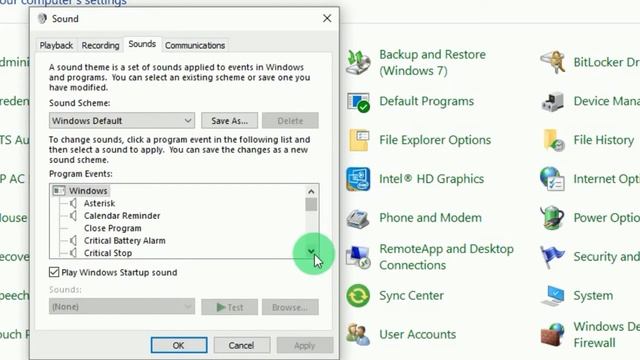
Task: Click the Apply button
Action: (304, 345)
